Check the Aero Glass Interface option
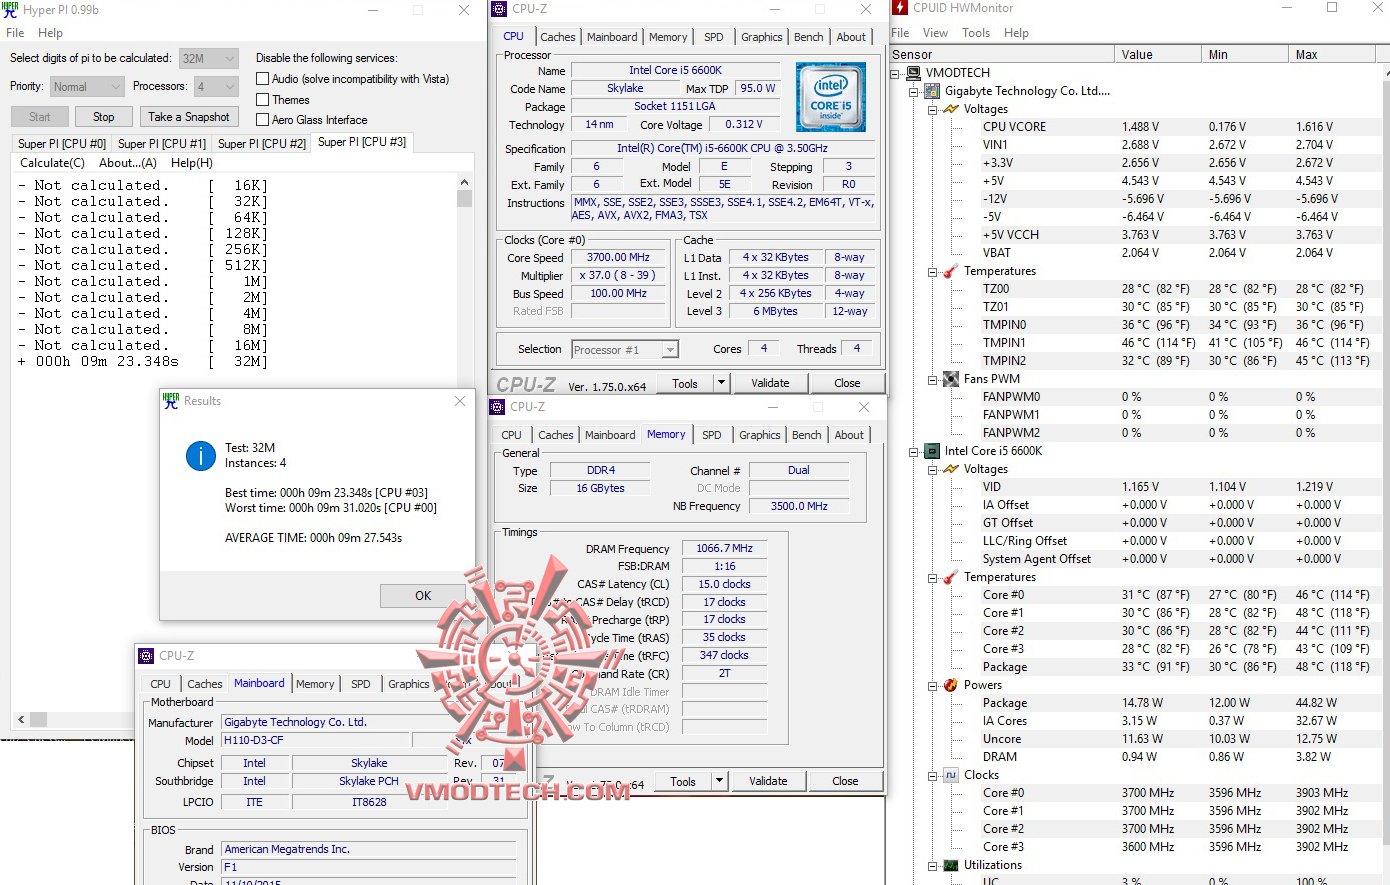1390x885 pixels. click(263, 120)
